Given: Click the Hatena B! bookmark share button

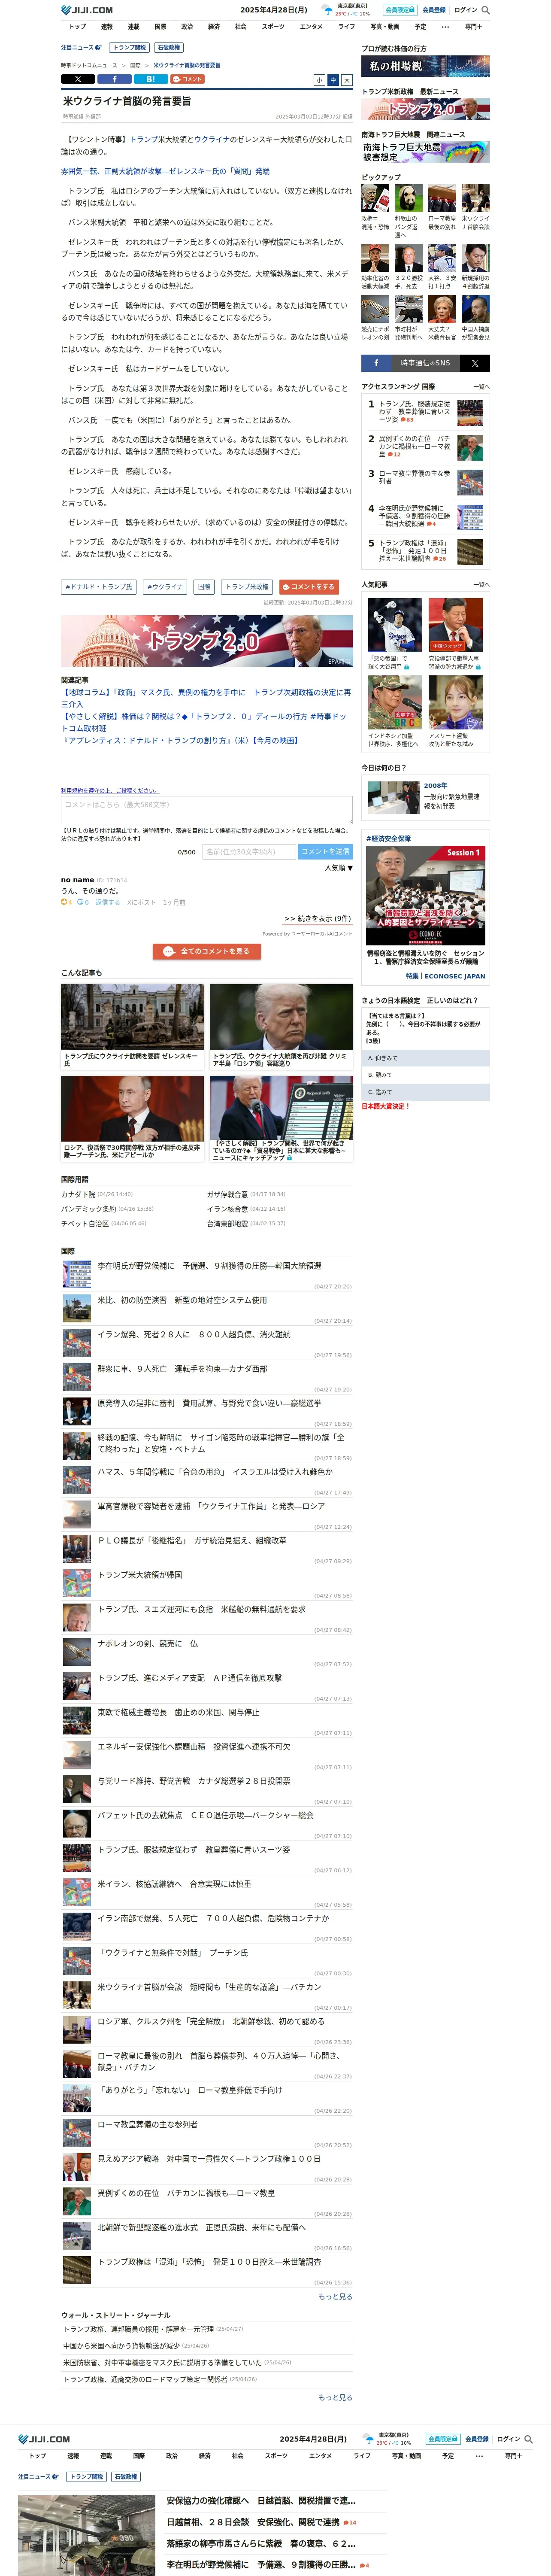Looking at the screenshot, I should click(150, 78).
